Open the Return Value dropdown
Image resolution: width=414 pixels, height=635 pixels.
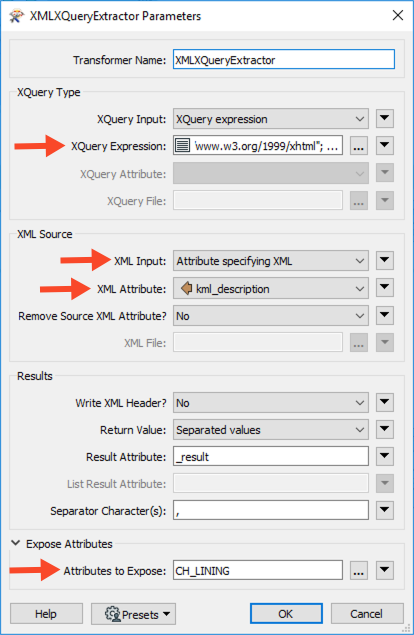(271, 430)
